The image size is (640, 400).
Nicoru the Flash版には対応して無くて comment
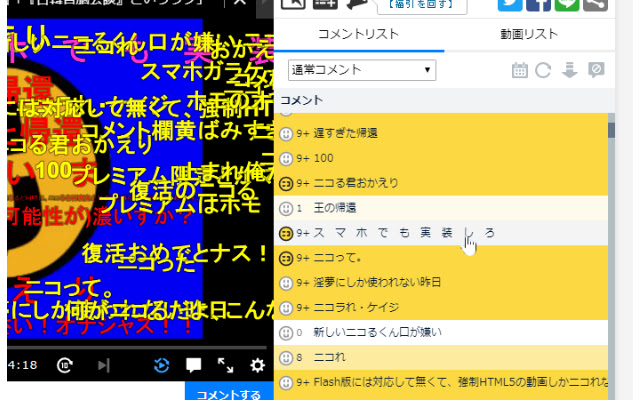pyautogui.click(x=286, y=382)
